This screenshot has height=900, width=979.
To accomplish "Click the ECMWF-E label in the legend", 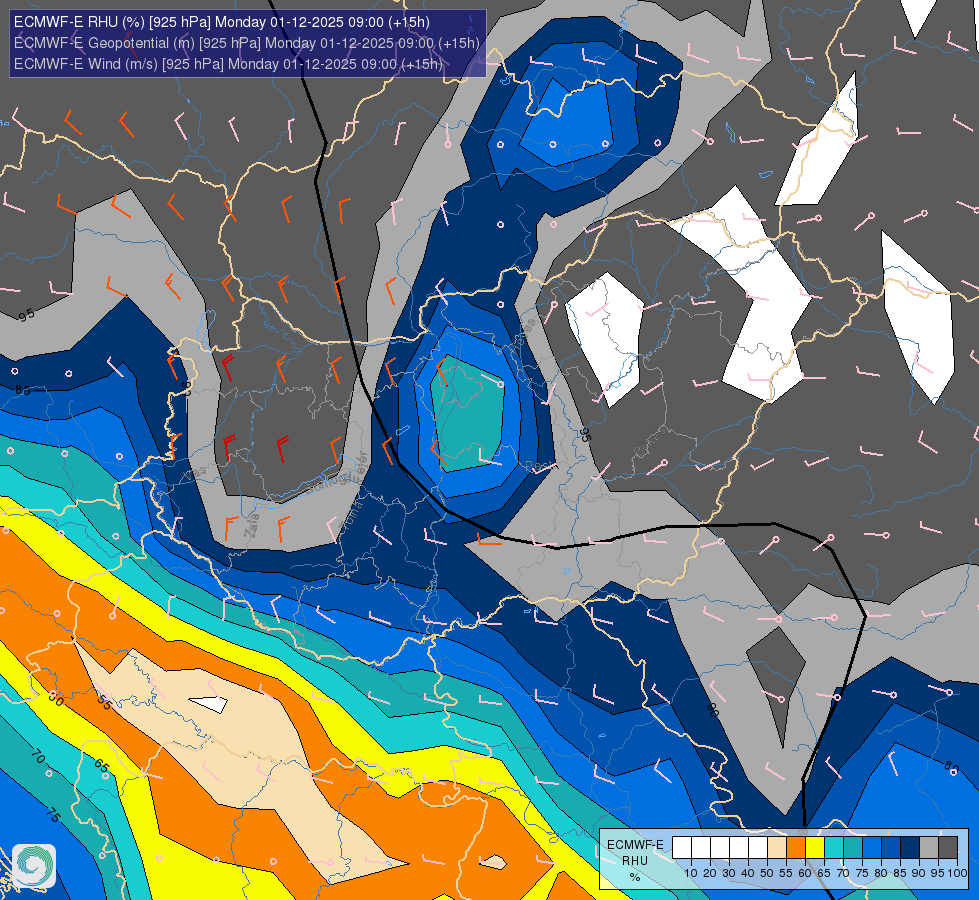I will click(635, 845).
